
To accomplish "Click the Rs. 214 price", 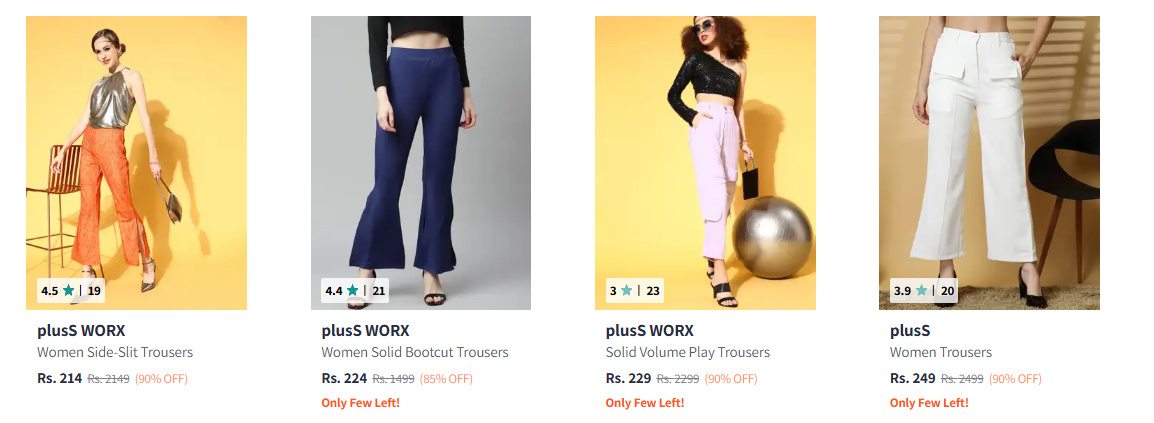I will coord(60,379).
